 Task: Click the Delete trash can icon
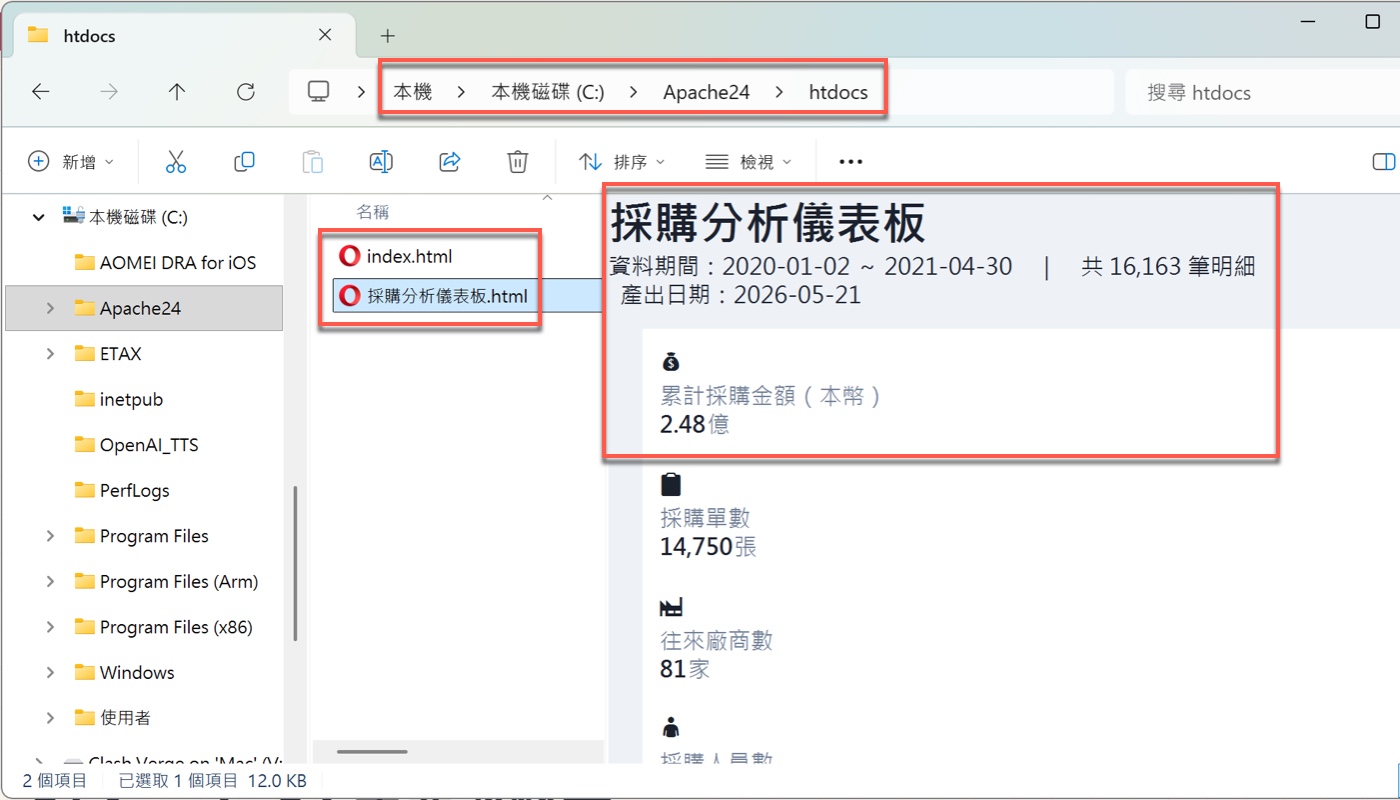517,161
